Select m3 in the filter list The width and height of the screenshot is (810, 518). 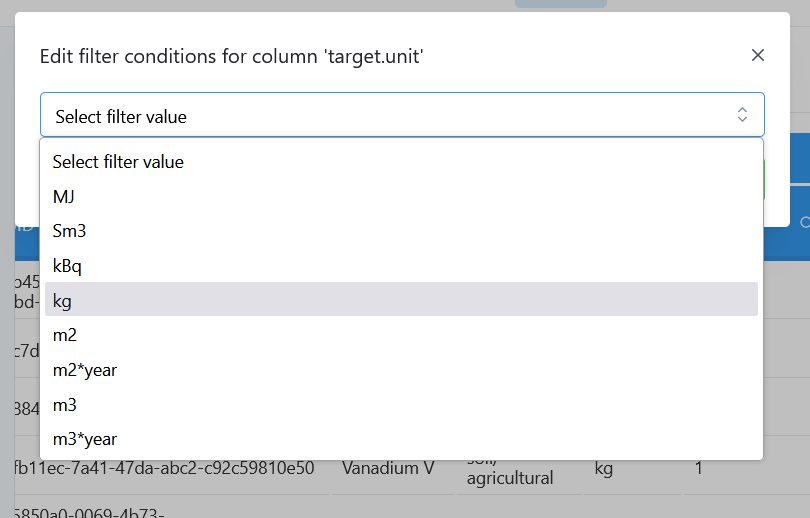click(401, 405)
